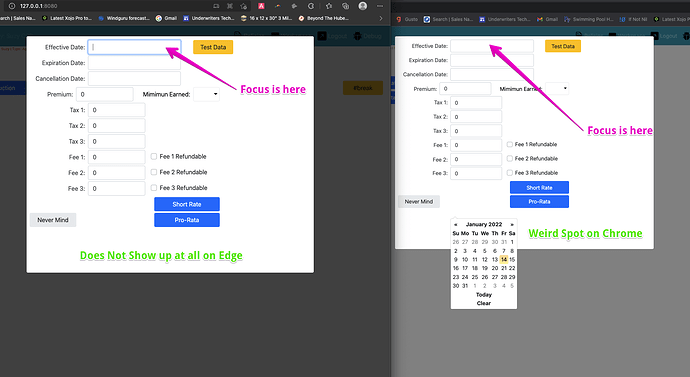Go to next month in calendar popup
Viewport: 690px width, 377px height.
[512, 224]
